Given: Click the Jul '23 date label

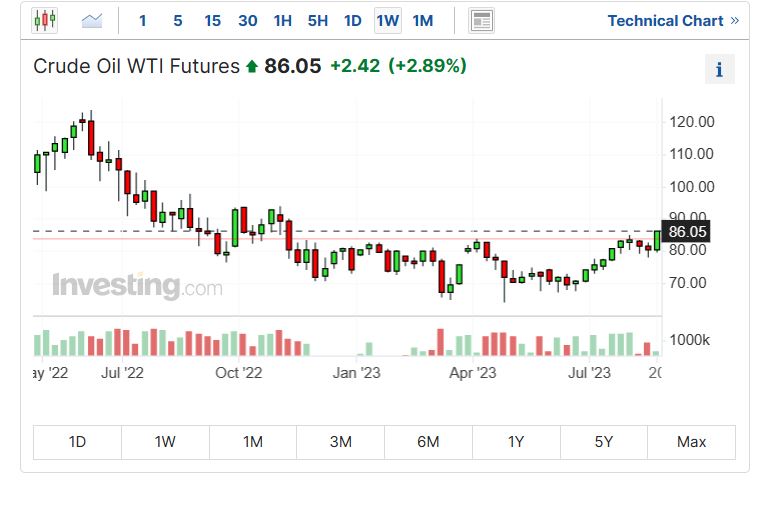Looking at the screenshot, I should tap(590, 373).
